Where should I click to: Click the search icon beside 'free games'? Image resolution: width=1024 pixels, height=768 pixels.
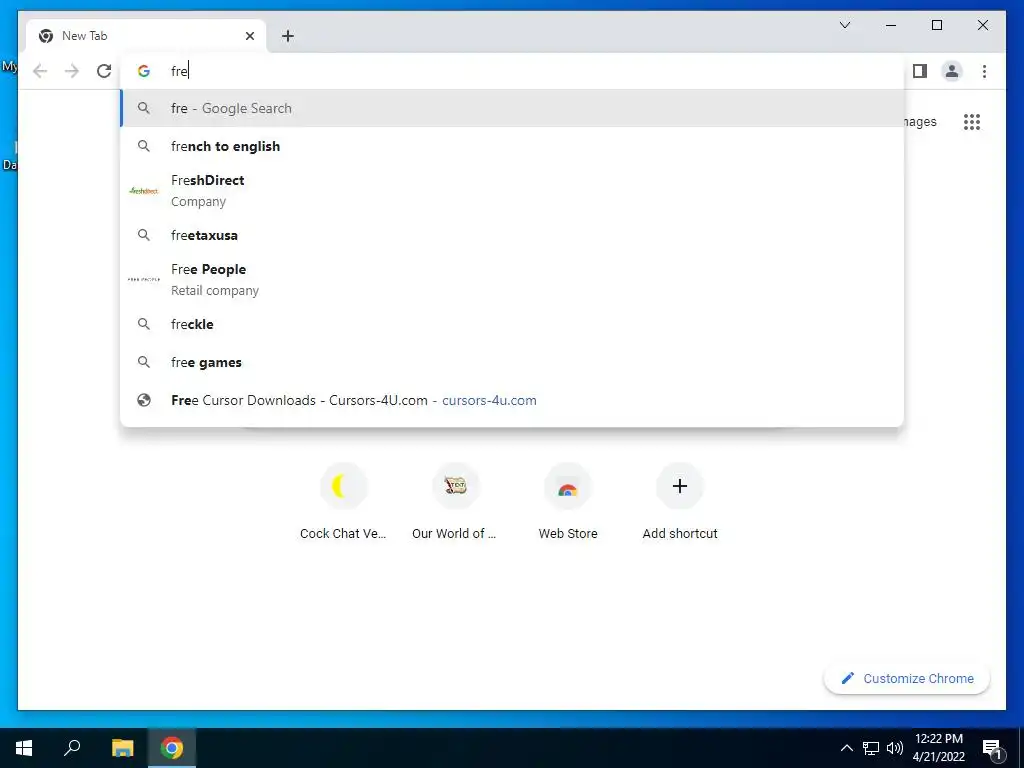click(144, 362)
